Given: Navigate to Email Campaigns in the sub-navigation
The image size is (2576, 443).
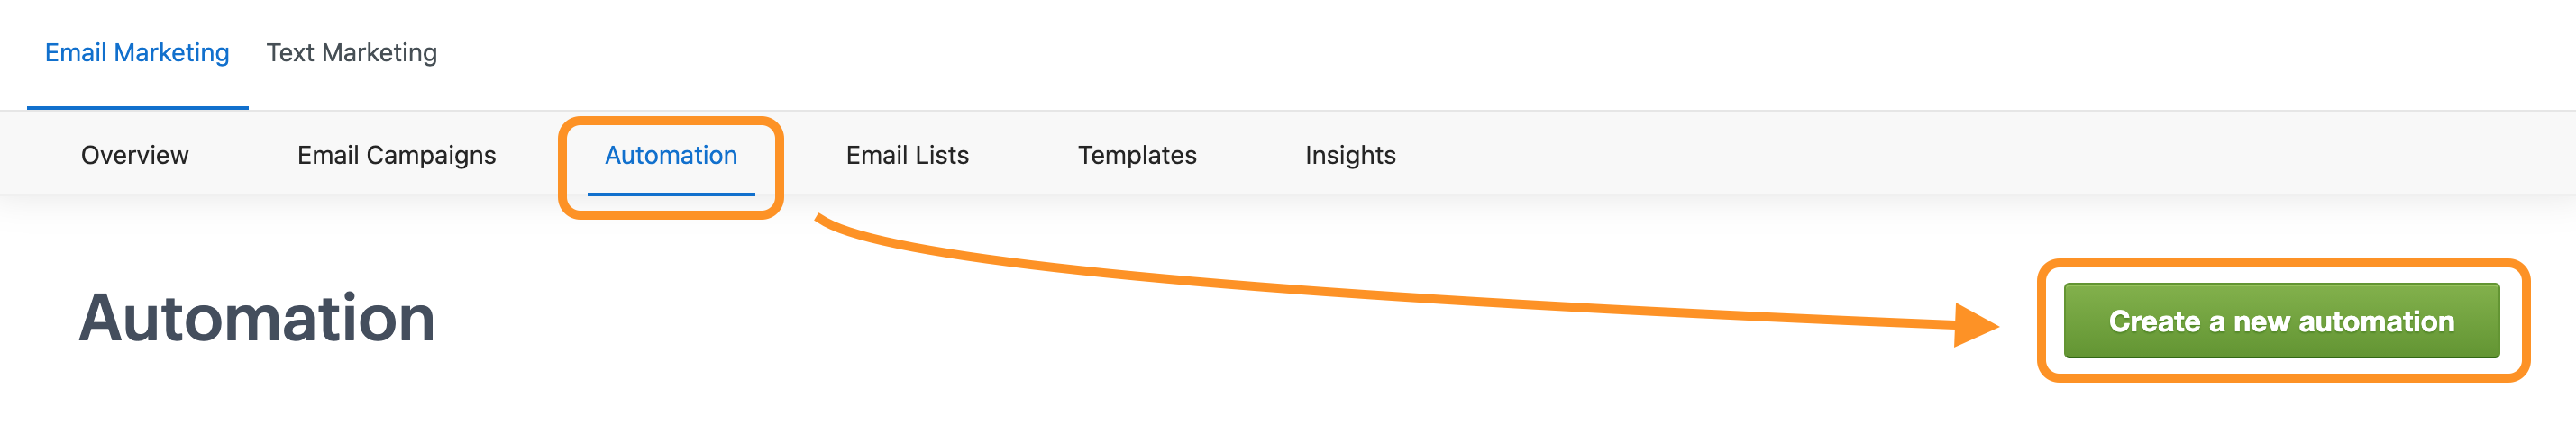Looking at the screenshot, I should tap(396, 155).
